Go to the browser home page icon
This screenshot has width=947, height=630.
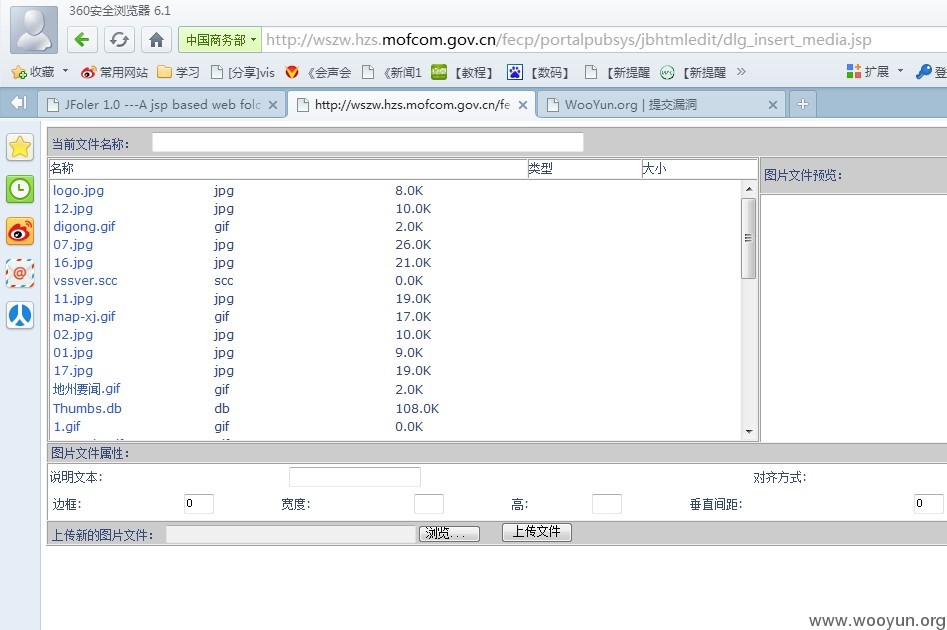(x=156, y=40)
